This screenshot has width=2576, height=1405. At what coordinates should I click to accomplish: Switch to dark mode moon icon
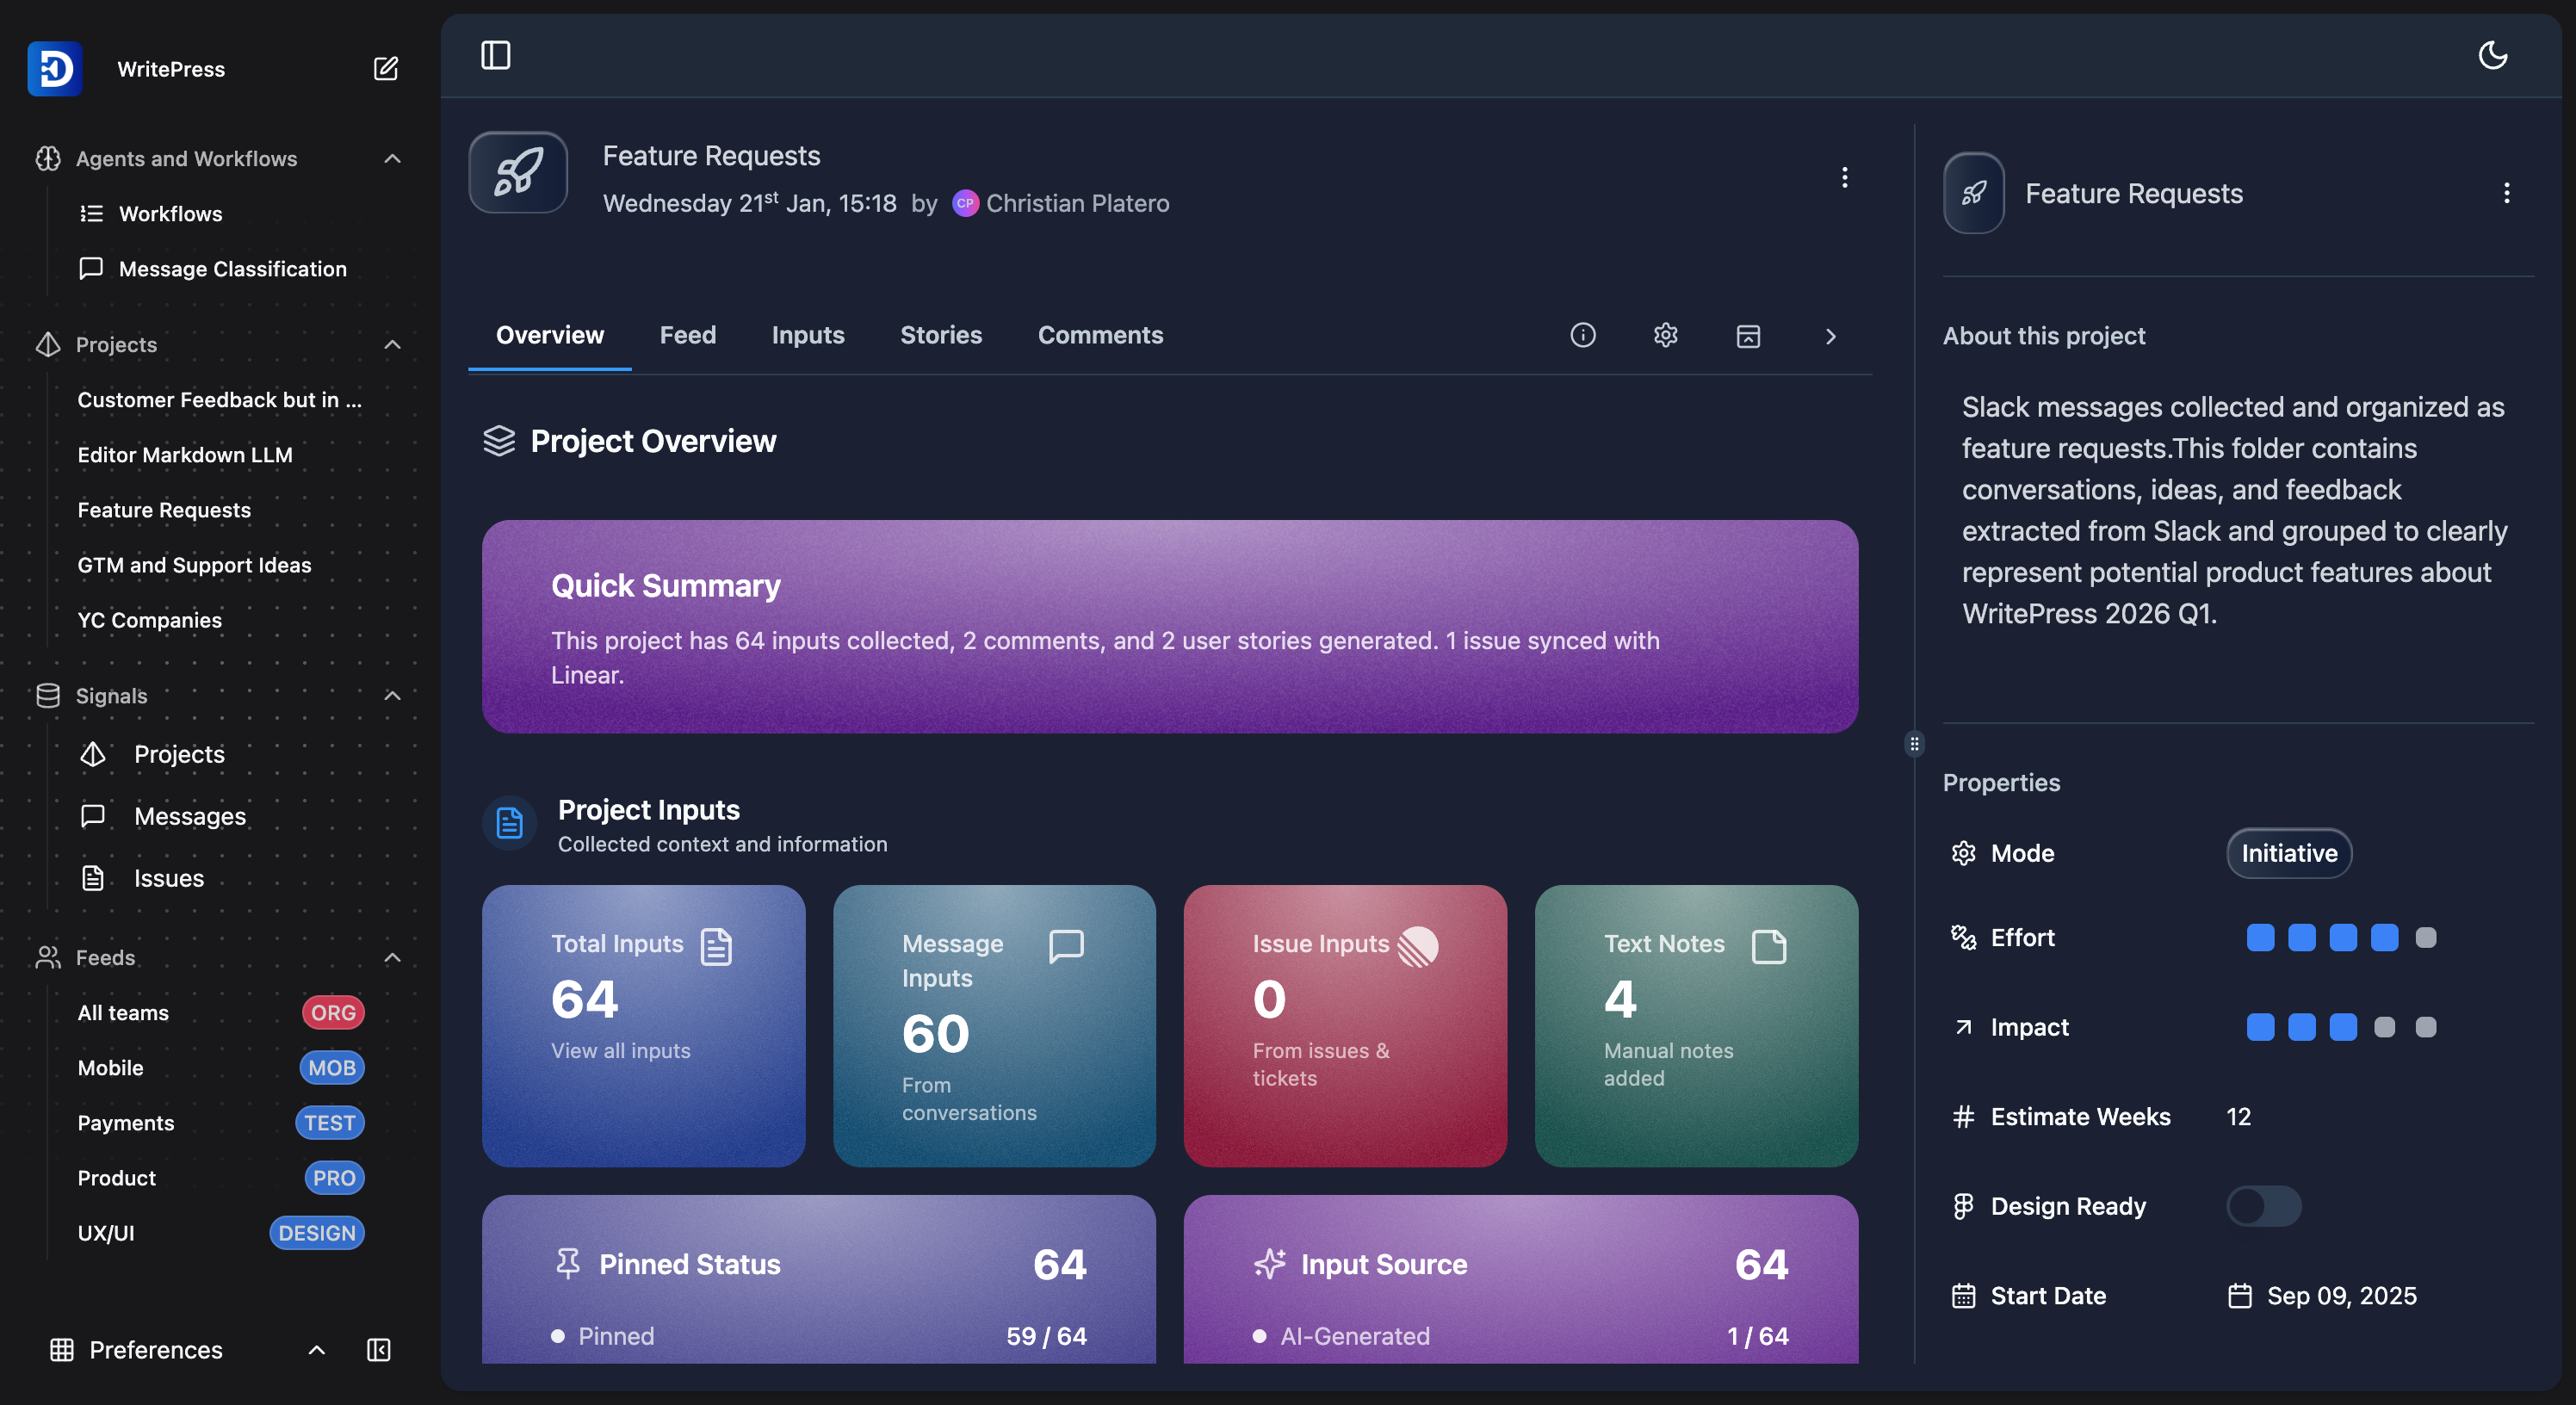coord(2492,55)
